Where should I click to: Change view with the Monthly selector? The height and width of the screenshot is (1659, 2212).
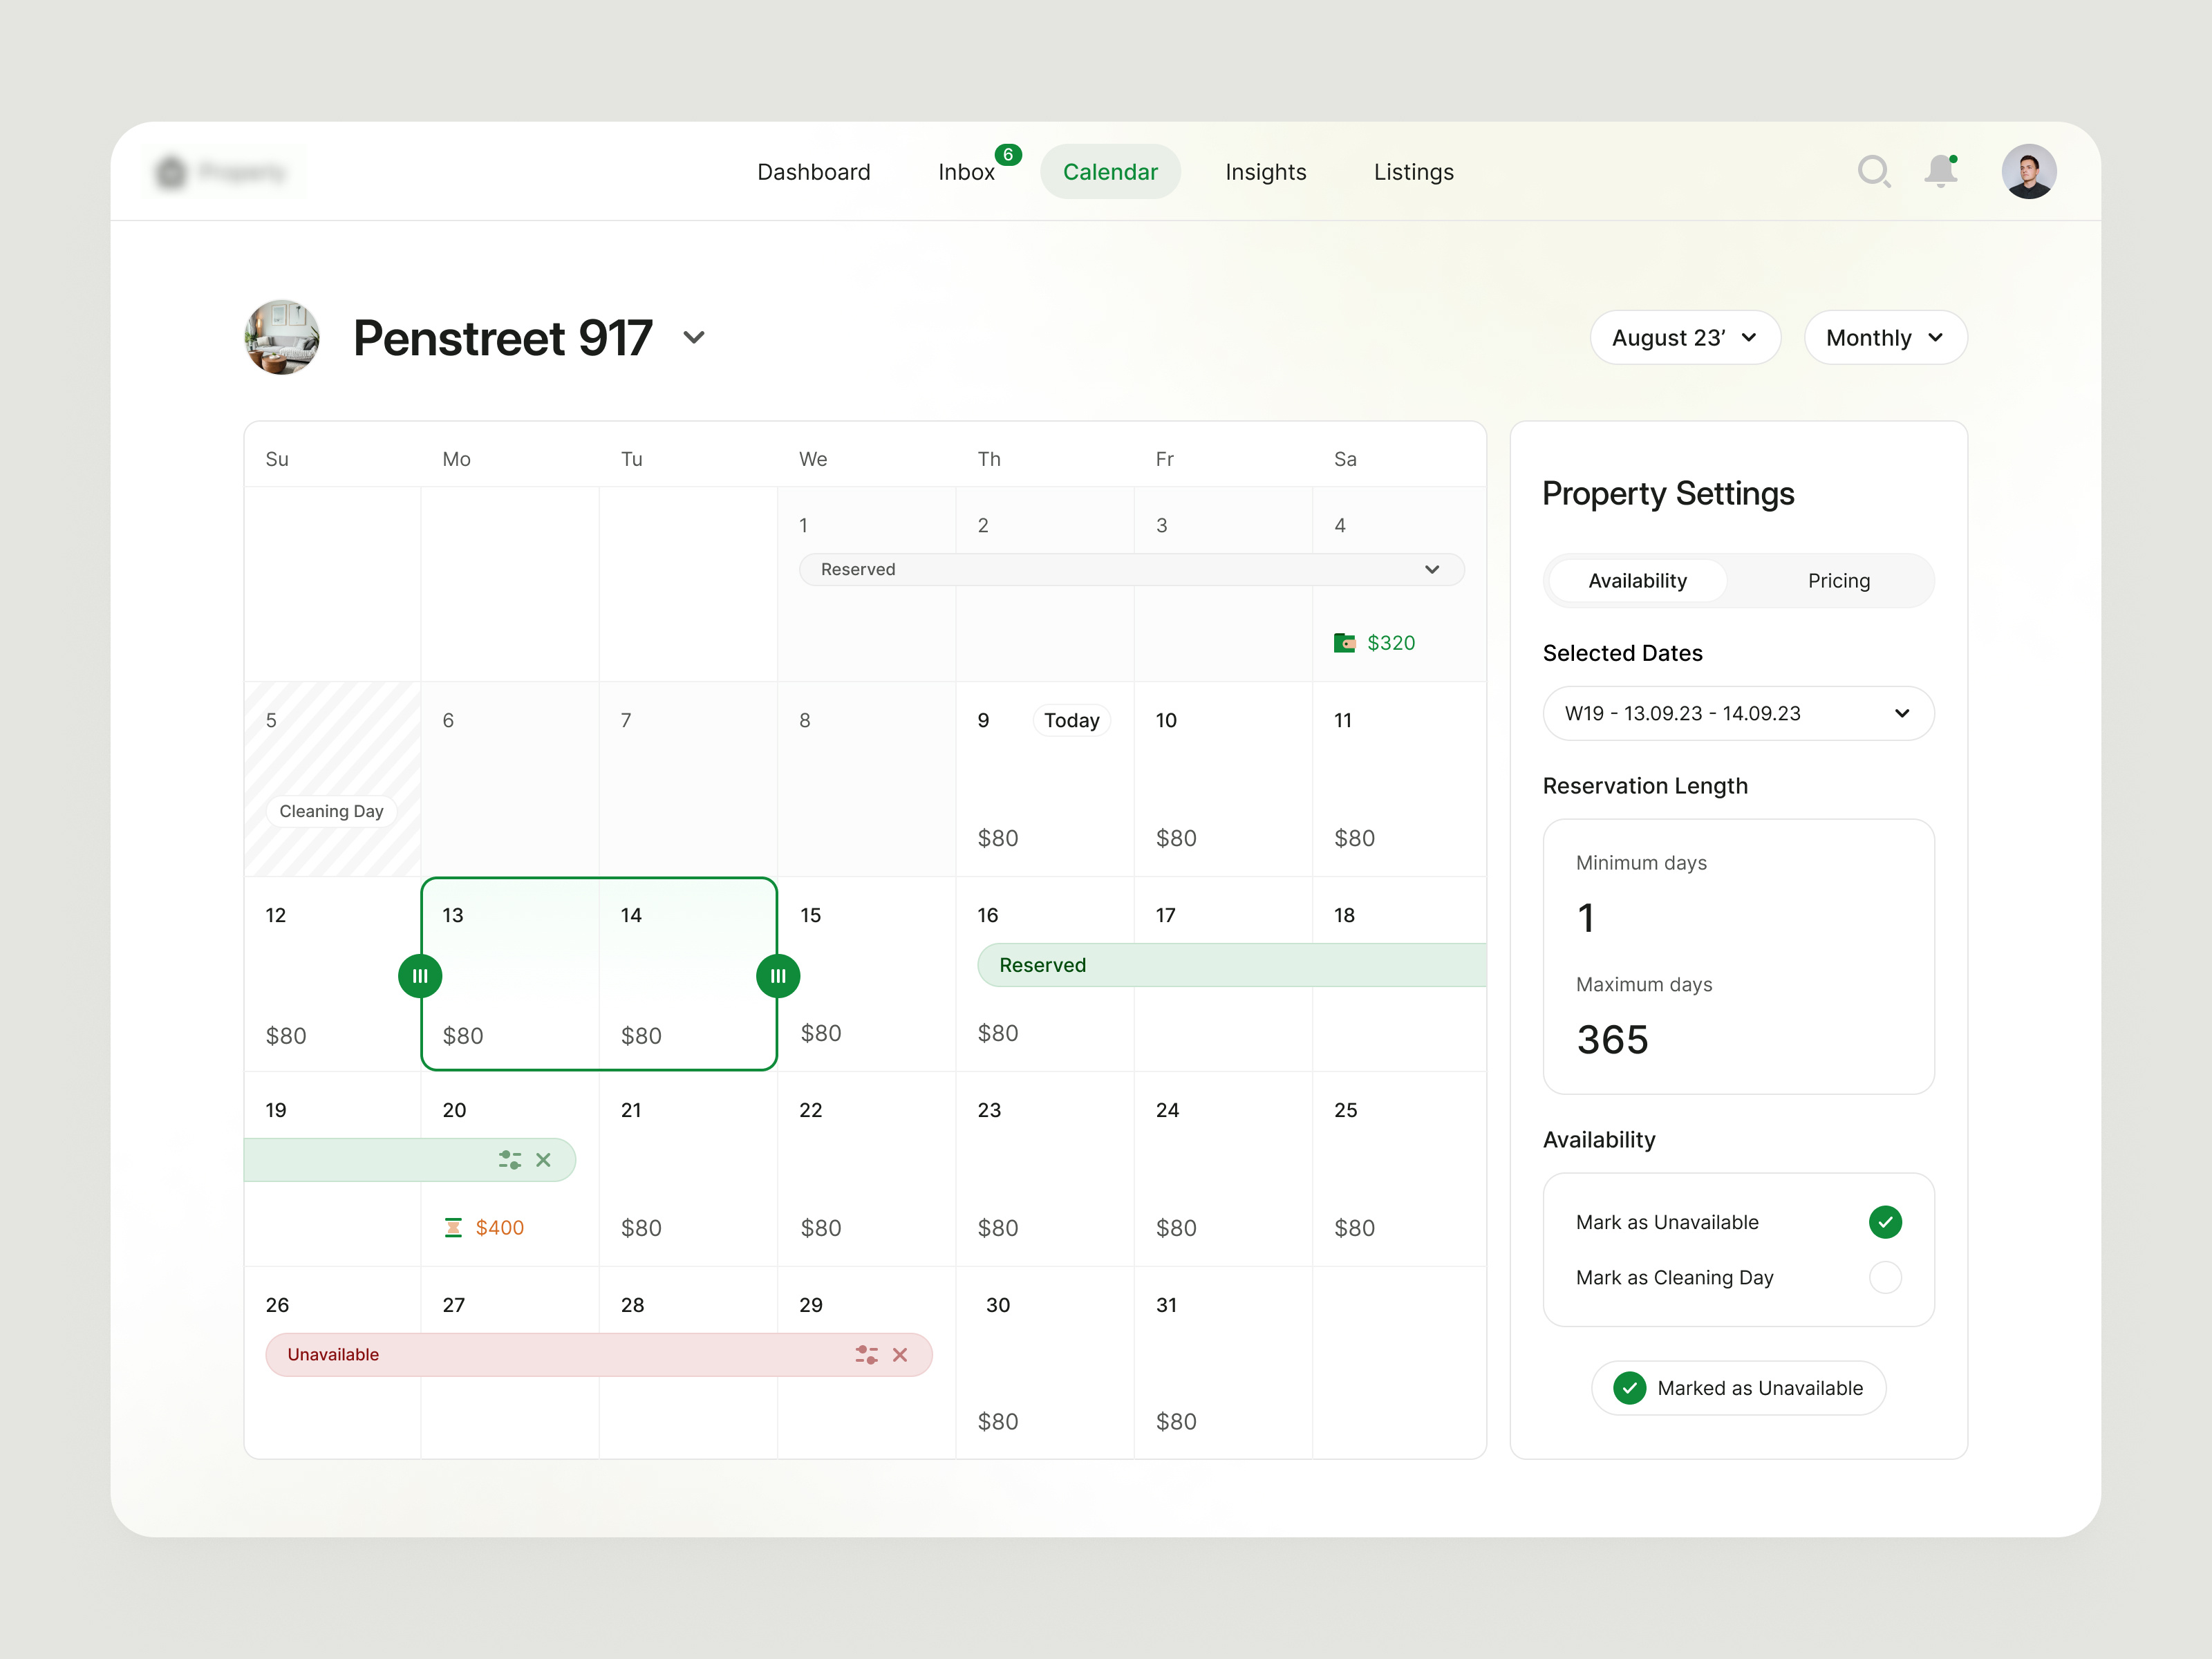(x=1884, y=338)
